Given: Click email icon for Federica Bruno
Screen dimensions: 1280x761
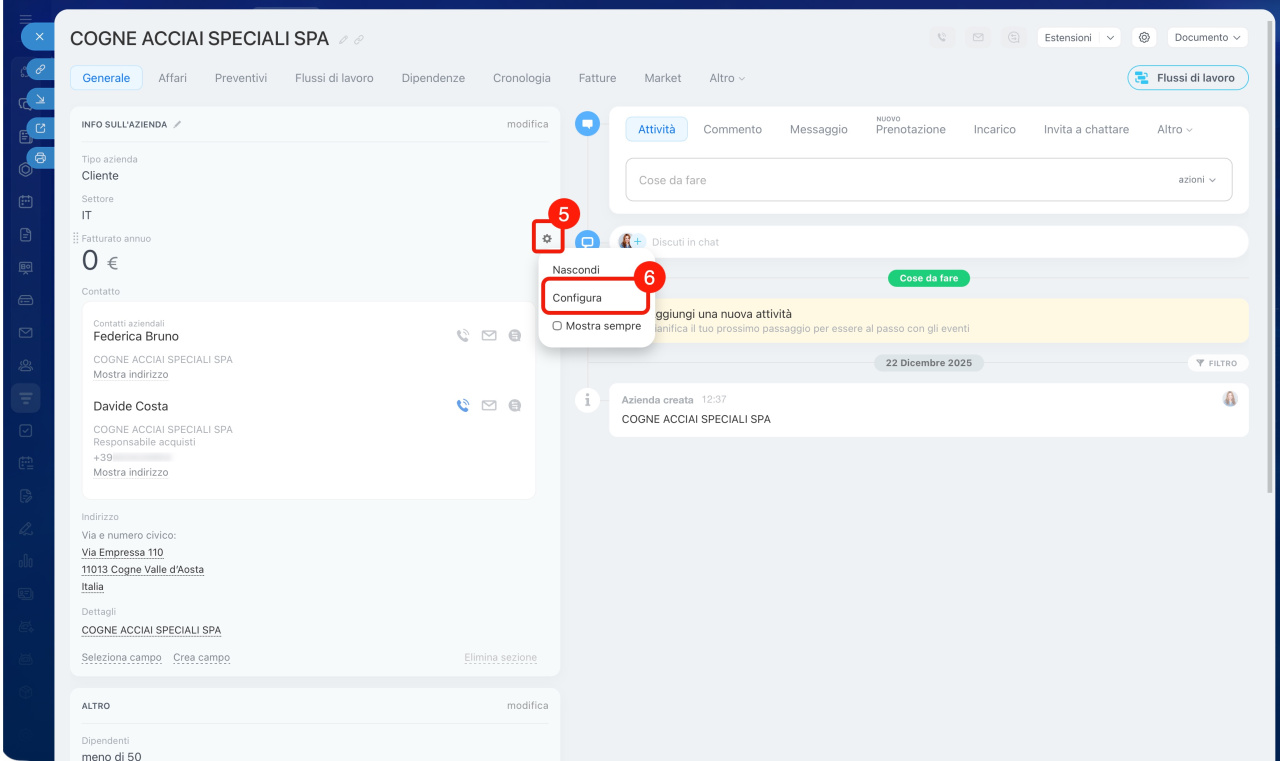Looking at the screenshot, I should [x=489, y=336].
